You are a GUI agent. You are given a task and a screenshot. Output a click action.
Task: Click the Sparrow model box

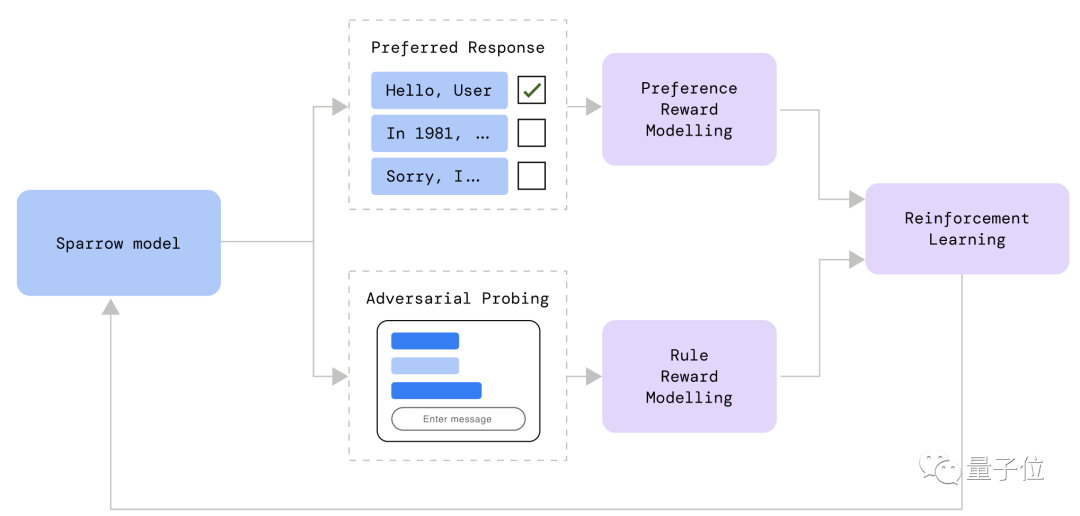(118, 243)
